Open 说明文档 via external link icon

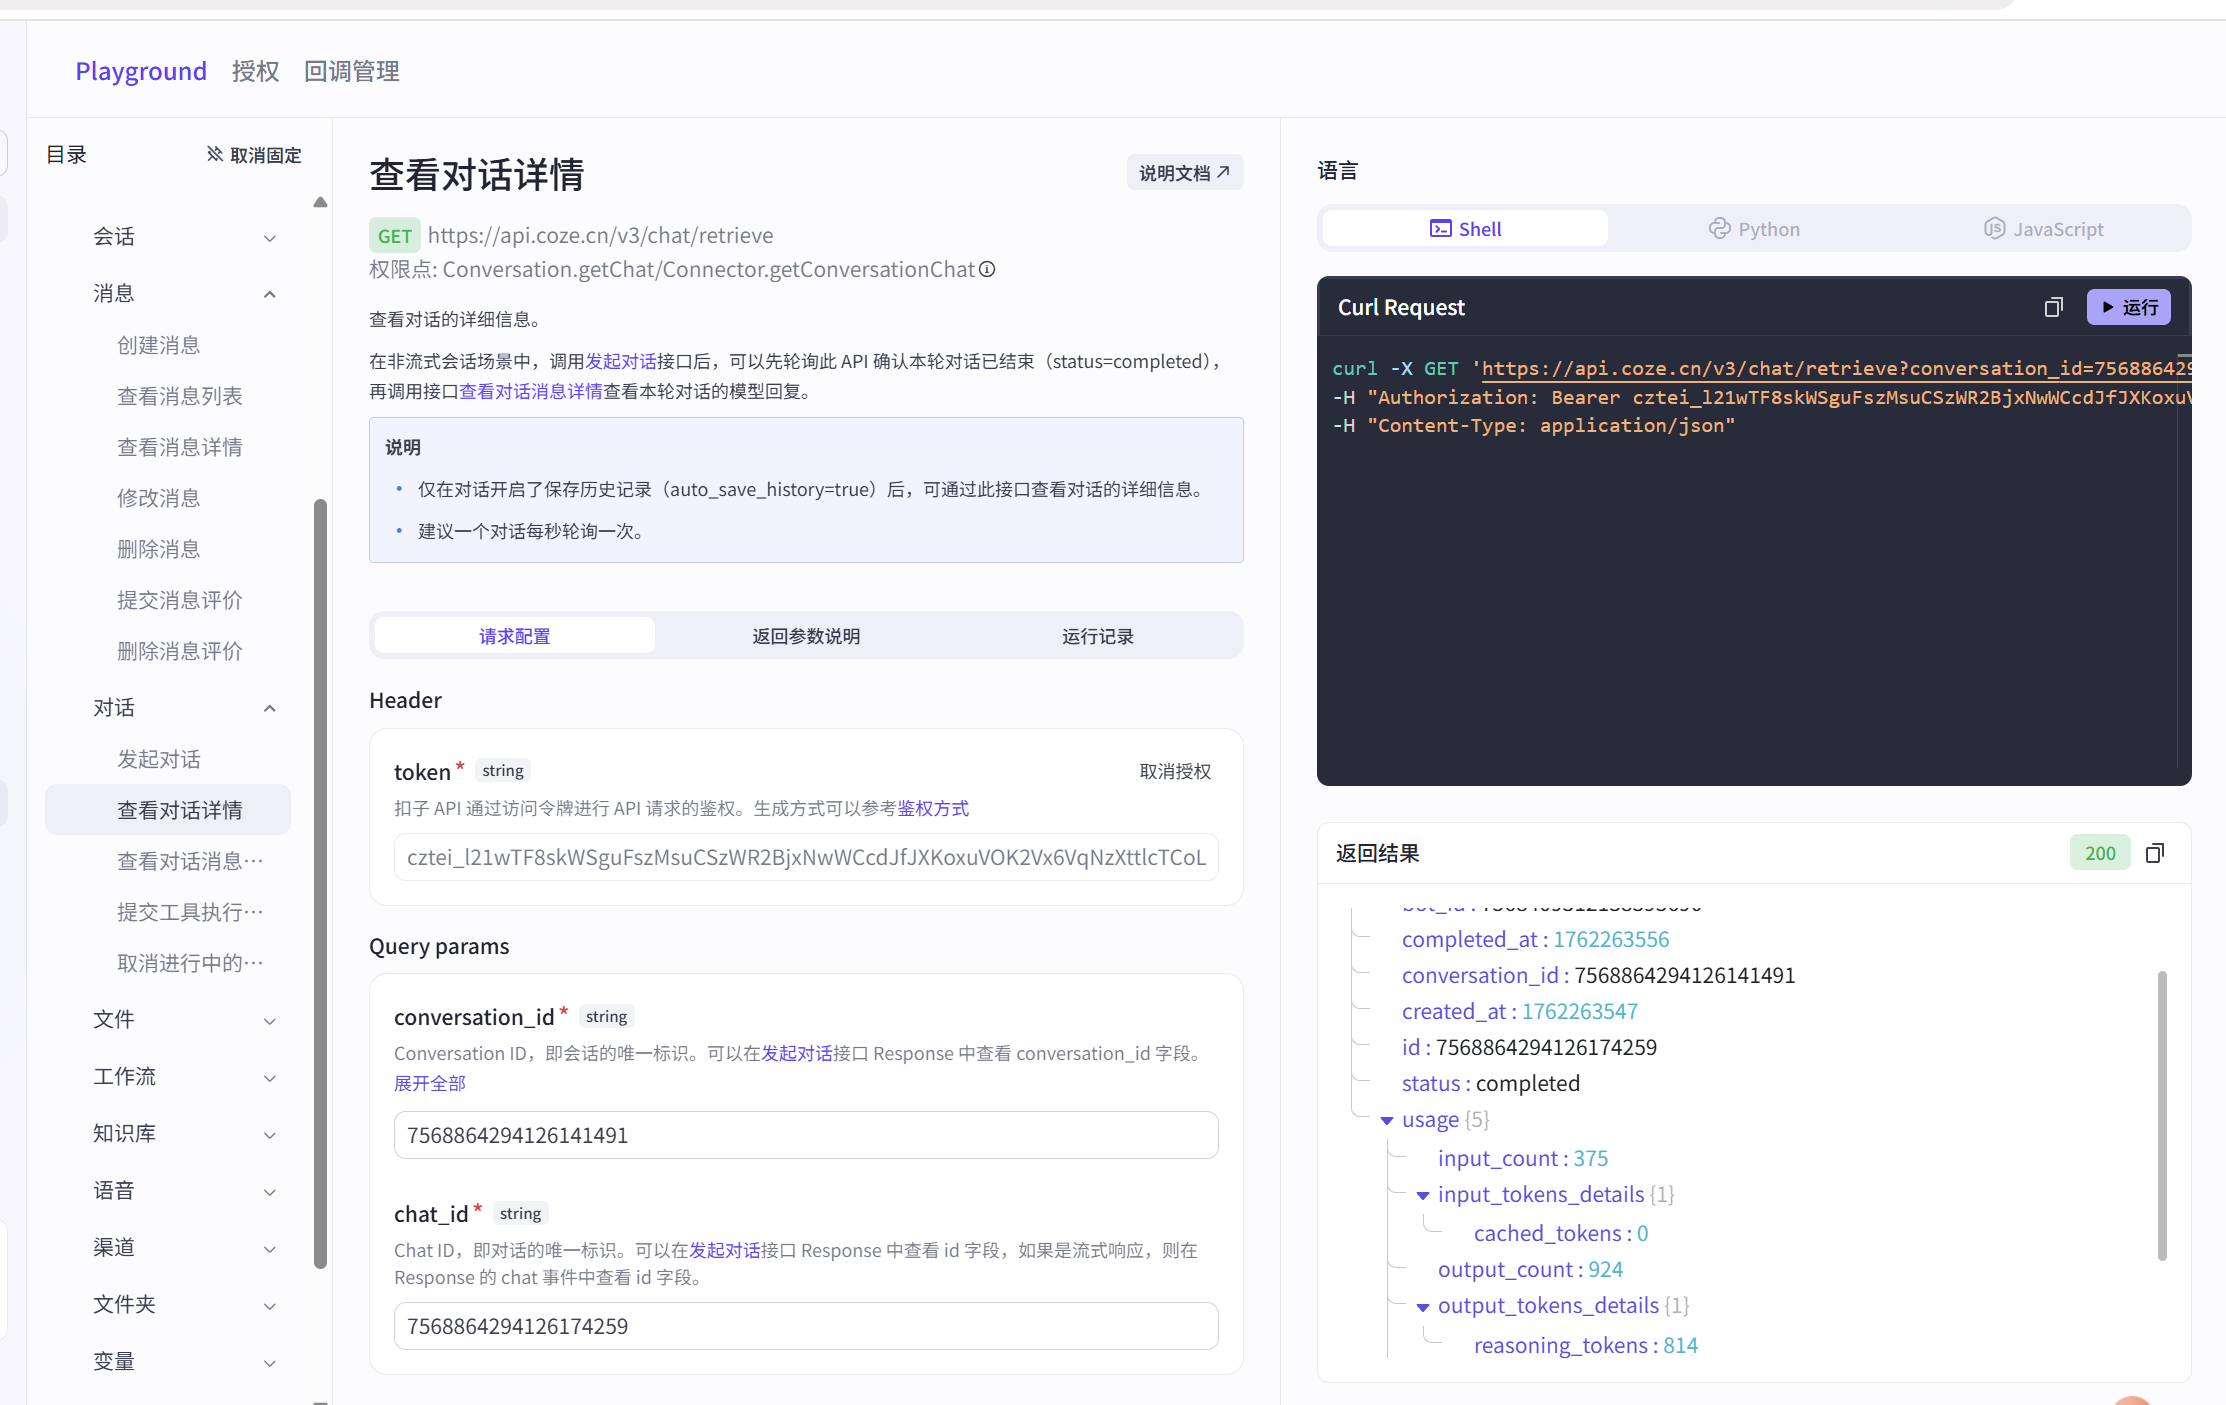(1225, 171)
